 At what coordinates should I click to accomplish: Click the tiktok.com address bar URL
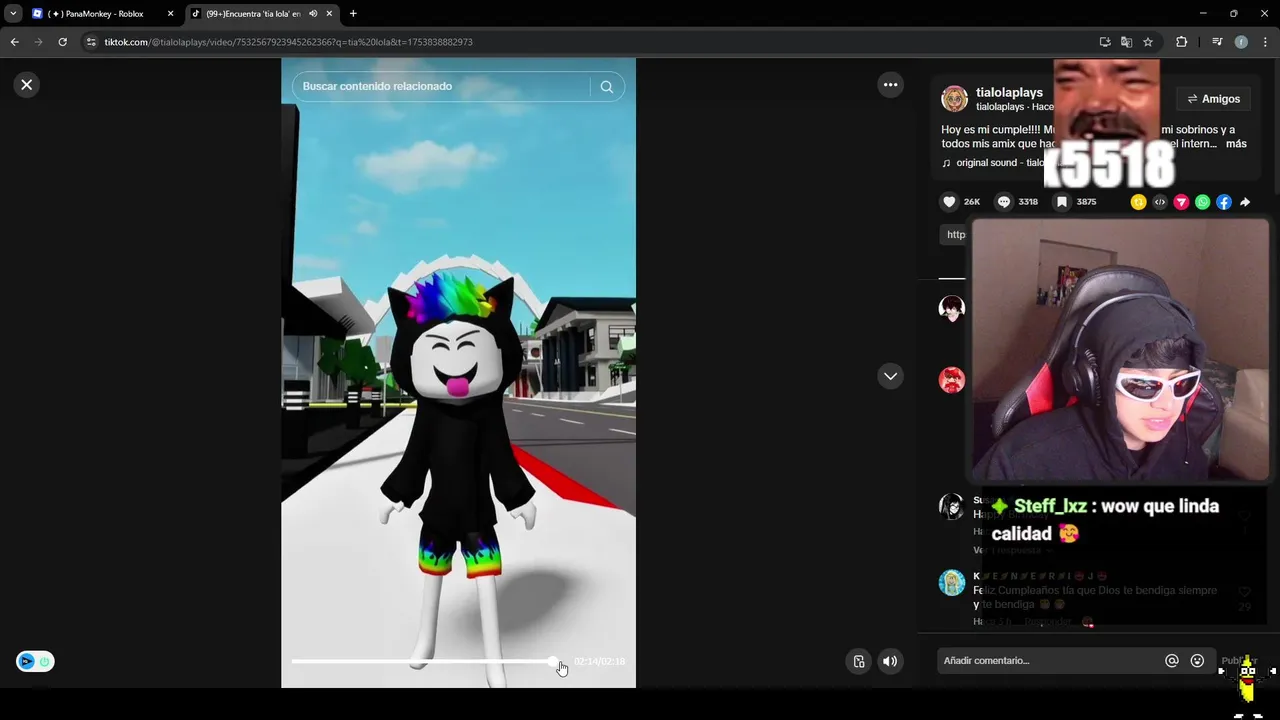coord(289,42)
